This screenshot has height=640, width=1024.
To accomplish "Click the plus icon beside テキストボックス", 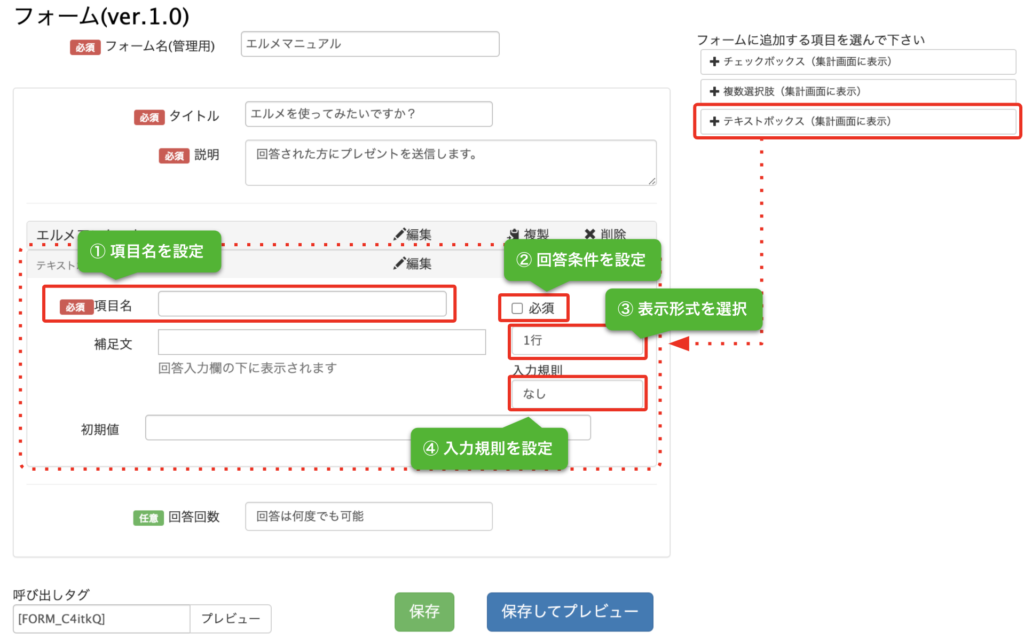I will point(714,121).
